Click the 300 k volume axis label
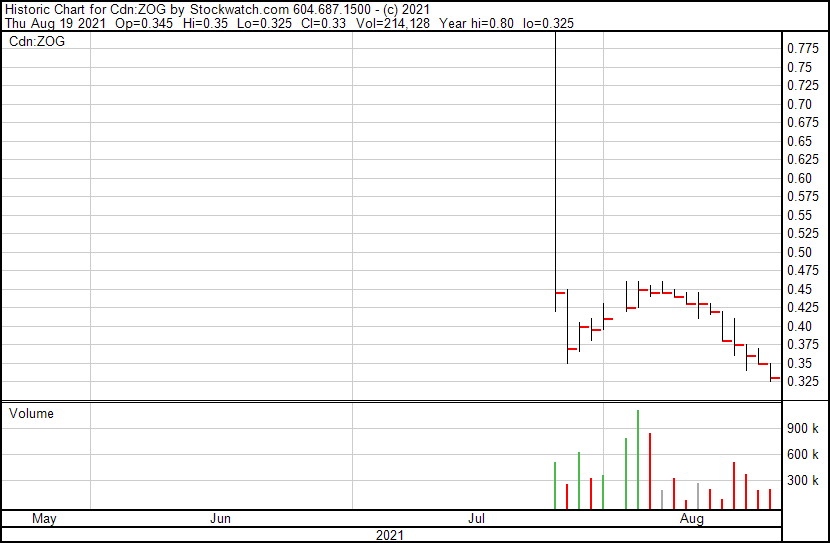The width and height of the screenshot is (830, 543). tap(802, 481)
